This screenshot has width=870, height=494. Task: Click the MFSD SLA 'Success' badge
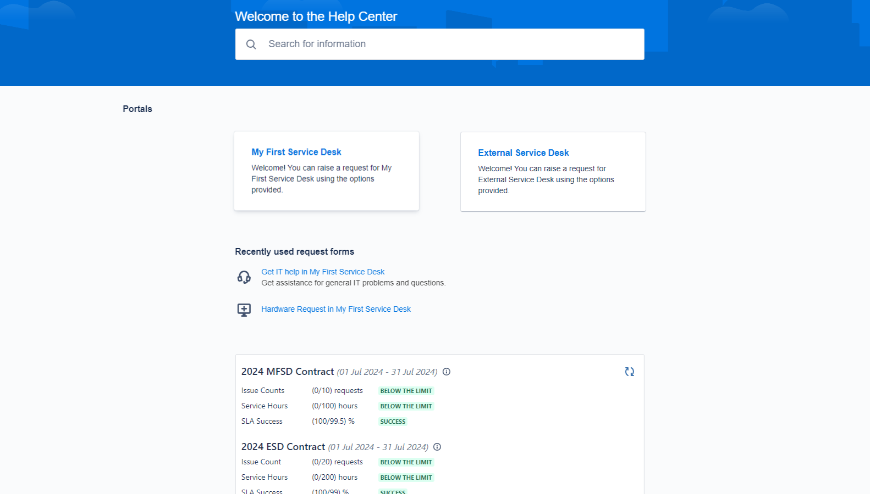tap(392, 421)
